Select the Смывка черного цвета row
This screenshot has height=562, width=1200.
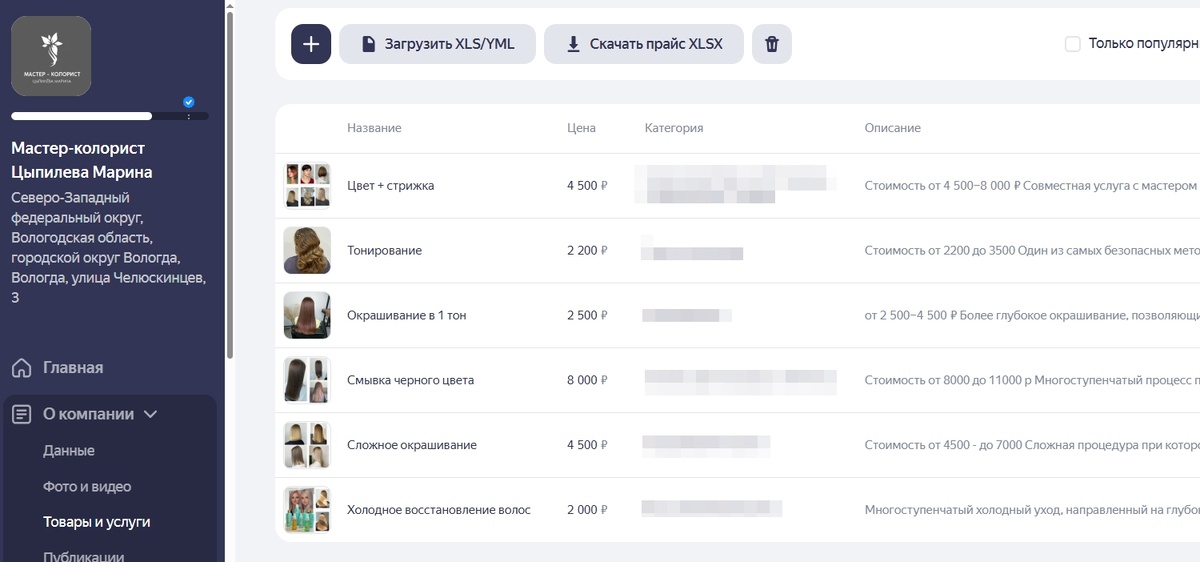(x=738, y=380)
